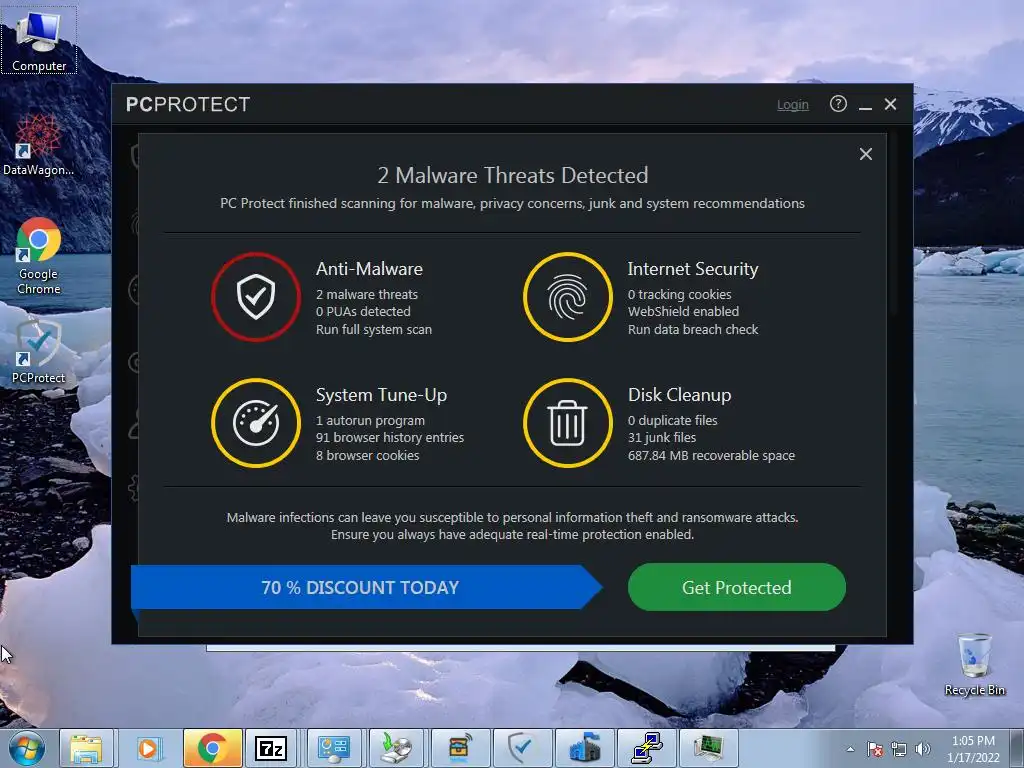Open the system monitor taskbar icon
The image size is (1024, 768).
pos(708,748)
